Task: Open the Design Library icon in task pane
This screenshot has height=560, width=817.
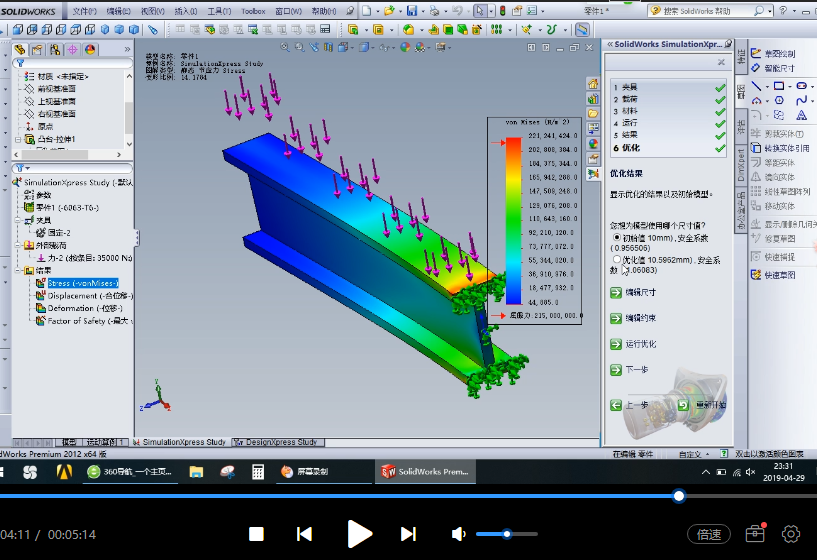Action: [593, 99]
